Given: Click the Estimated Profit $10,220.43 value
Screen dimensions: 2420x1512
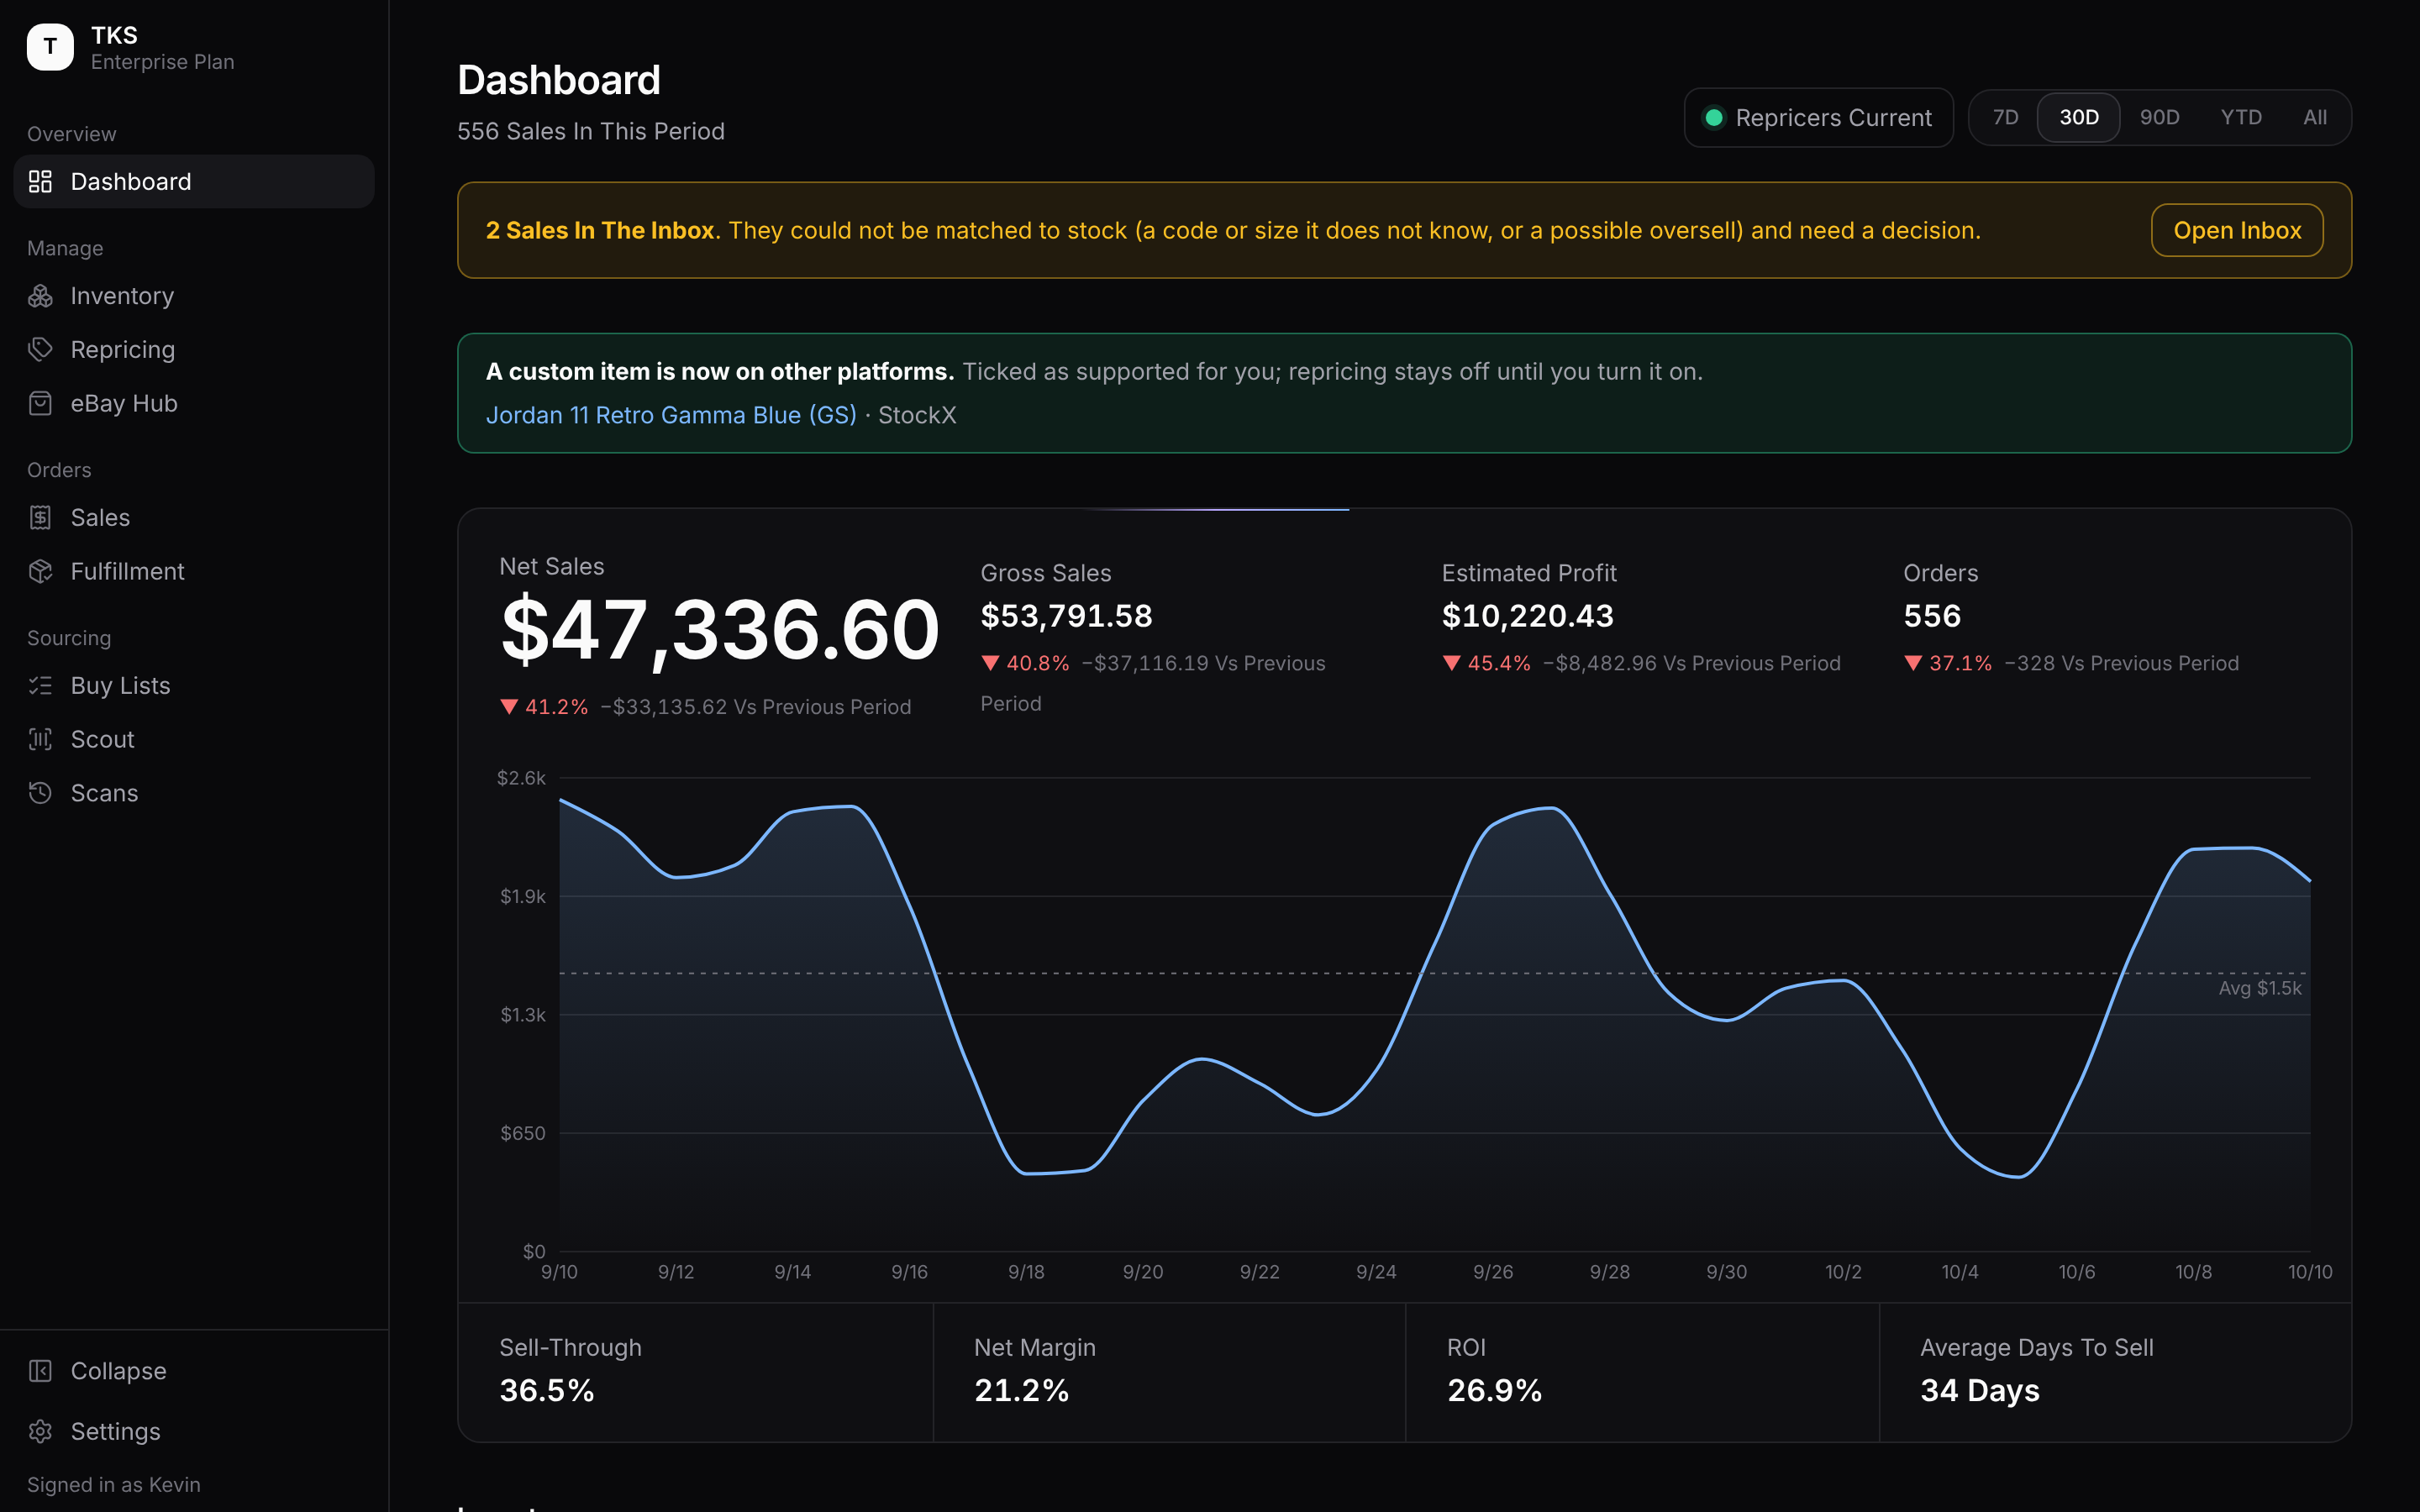Looking at the screenshot, I should tap(1528, 616).
